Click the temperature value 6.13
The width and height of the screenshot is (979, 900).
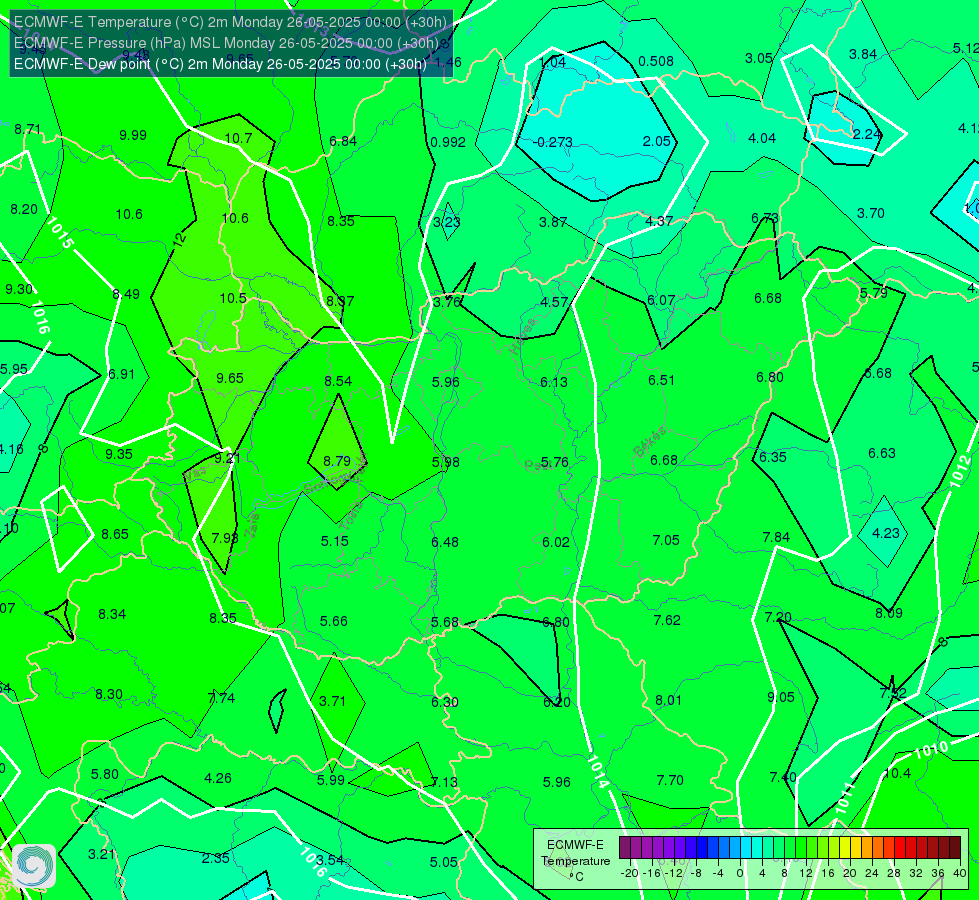coord(554,382)
